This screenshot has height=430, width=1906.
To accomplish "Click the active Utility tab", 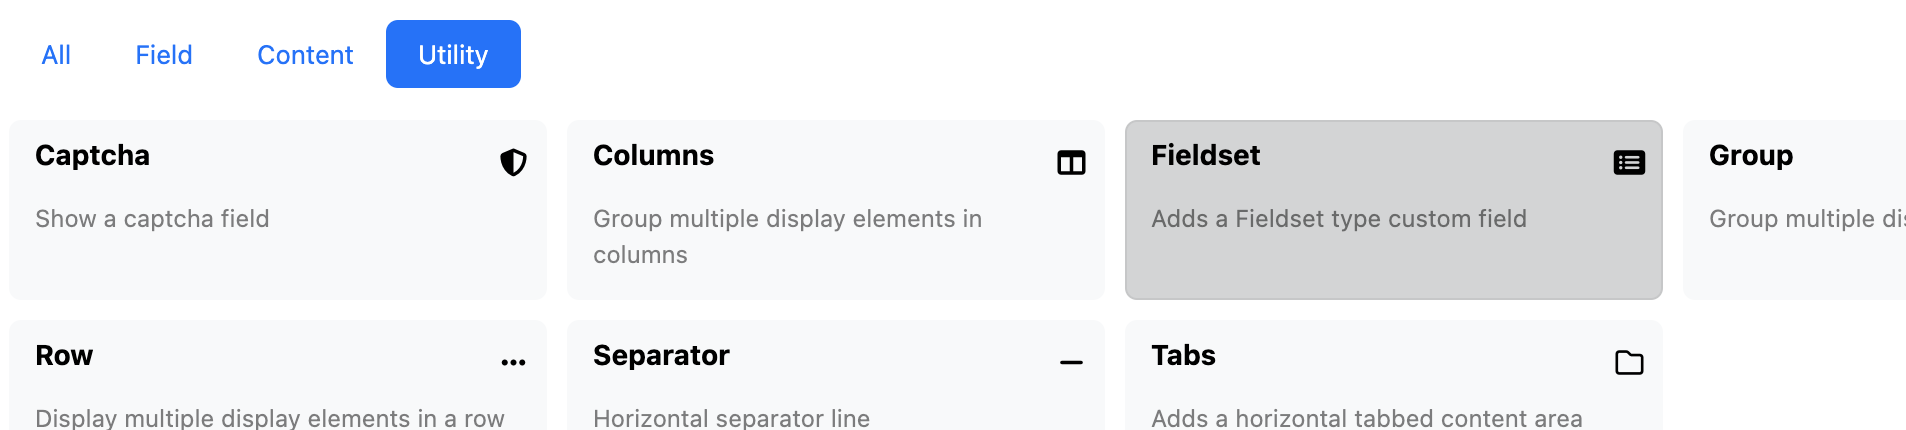I will coord(453,55).
